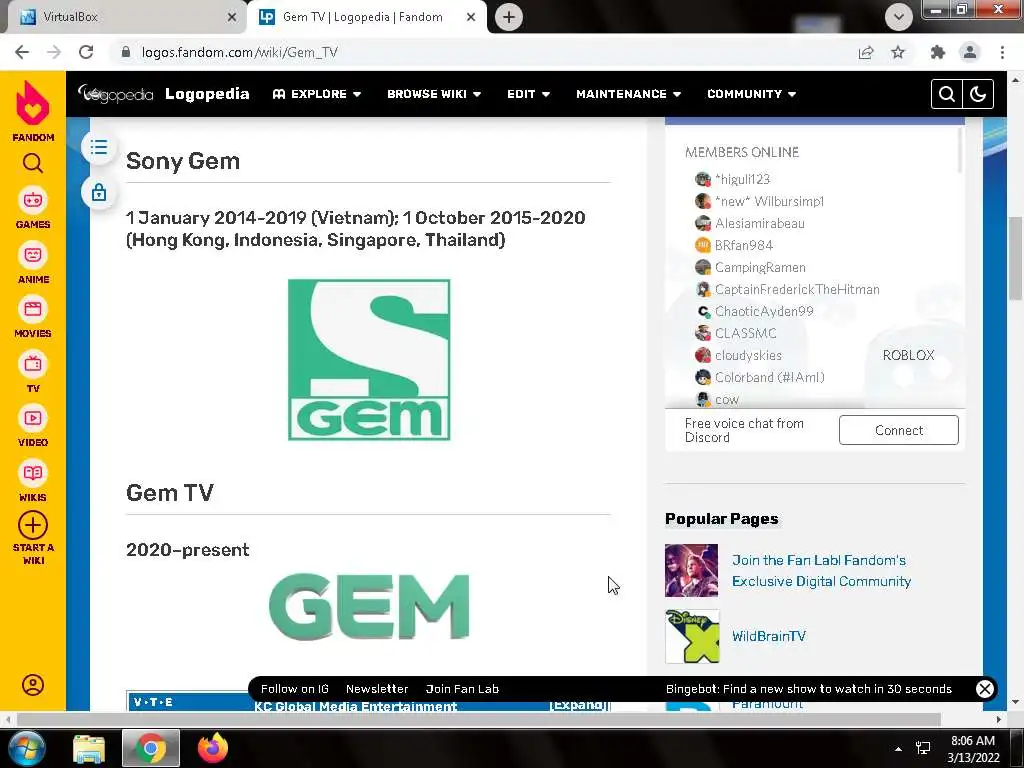1024x768 pixels.
Task: Open the File Explorer taskbar icon
Action: [89, 748]
